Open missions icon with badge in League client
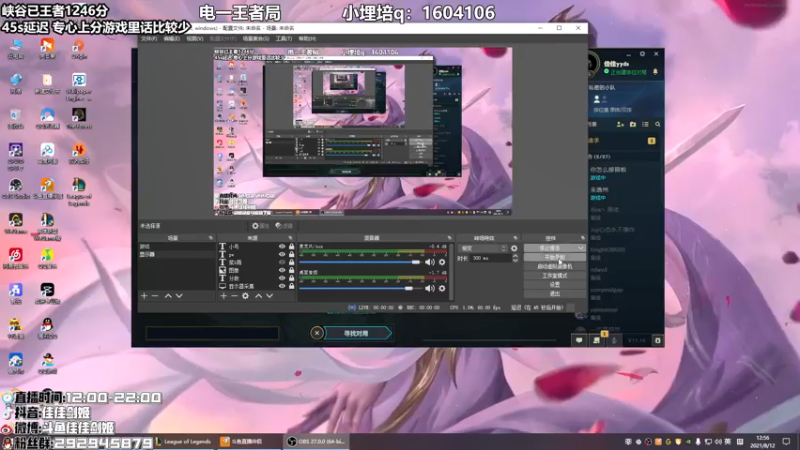This screenshot has height=450, width=800. pos(596,339)
